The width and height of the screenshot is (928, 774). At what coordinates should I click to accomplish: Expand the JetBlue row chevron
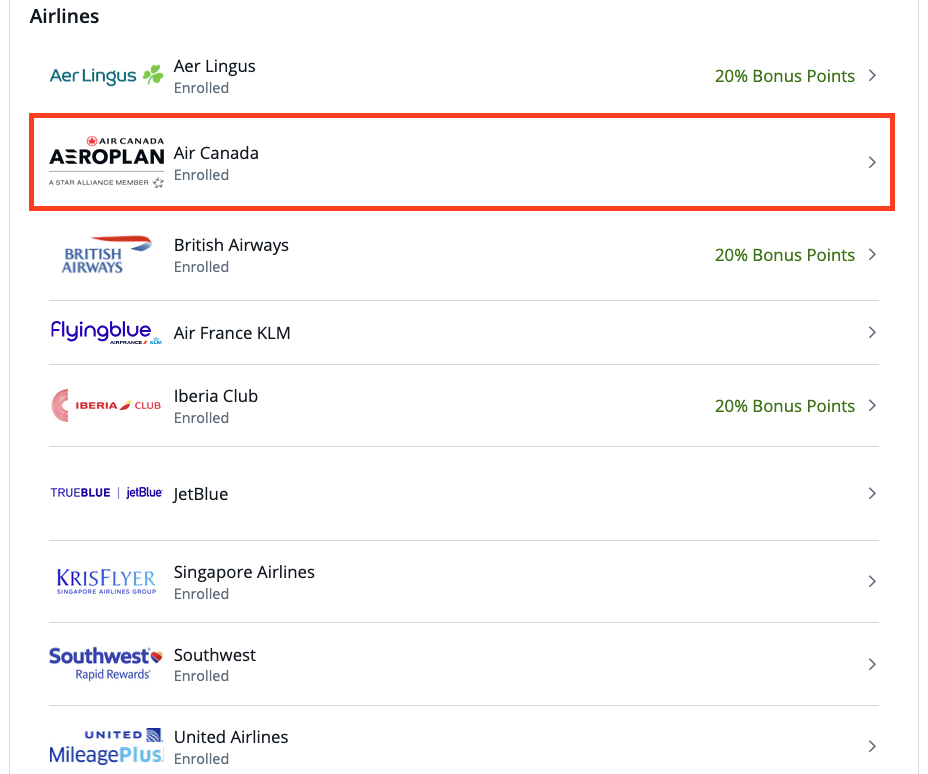pos(871,493)
